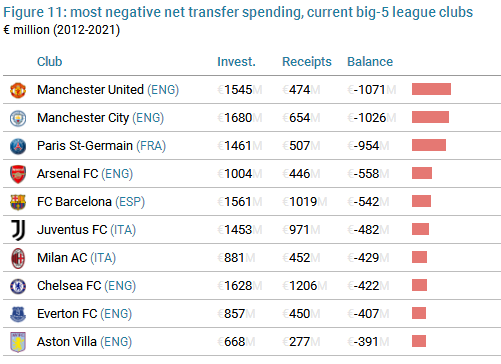Click the Figure 11 title text
501x364 pixels.
click(238, 12)
